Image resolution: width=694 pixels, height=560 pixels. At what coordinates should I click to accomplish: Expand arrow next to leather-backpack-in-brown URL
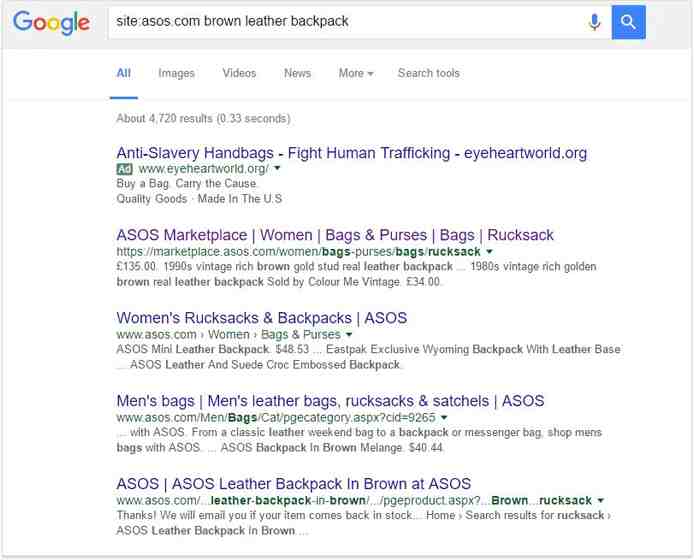point(601,500)
